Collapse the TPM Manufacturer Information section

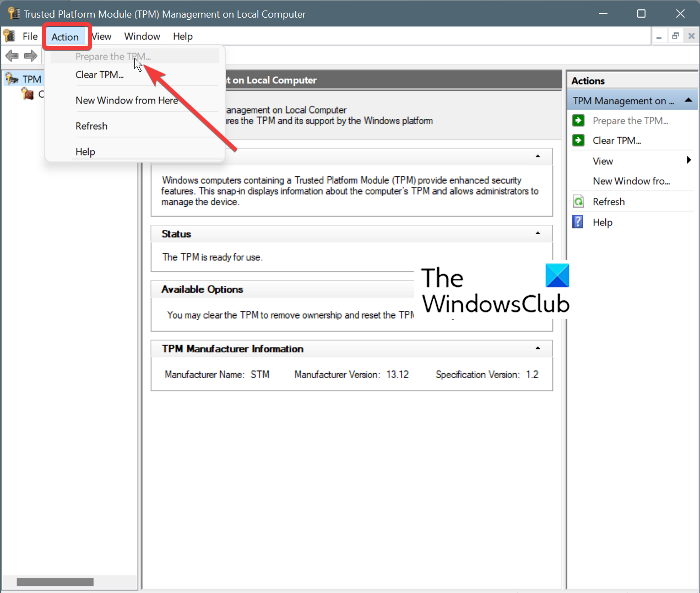pos(538,348)
